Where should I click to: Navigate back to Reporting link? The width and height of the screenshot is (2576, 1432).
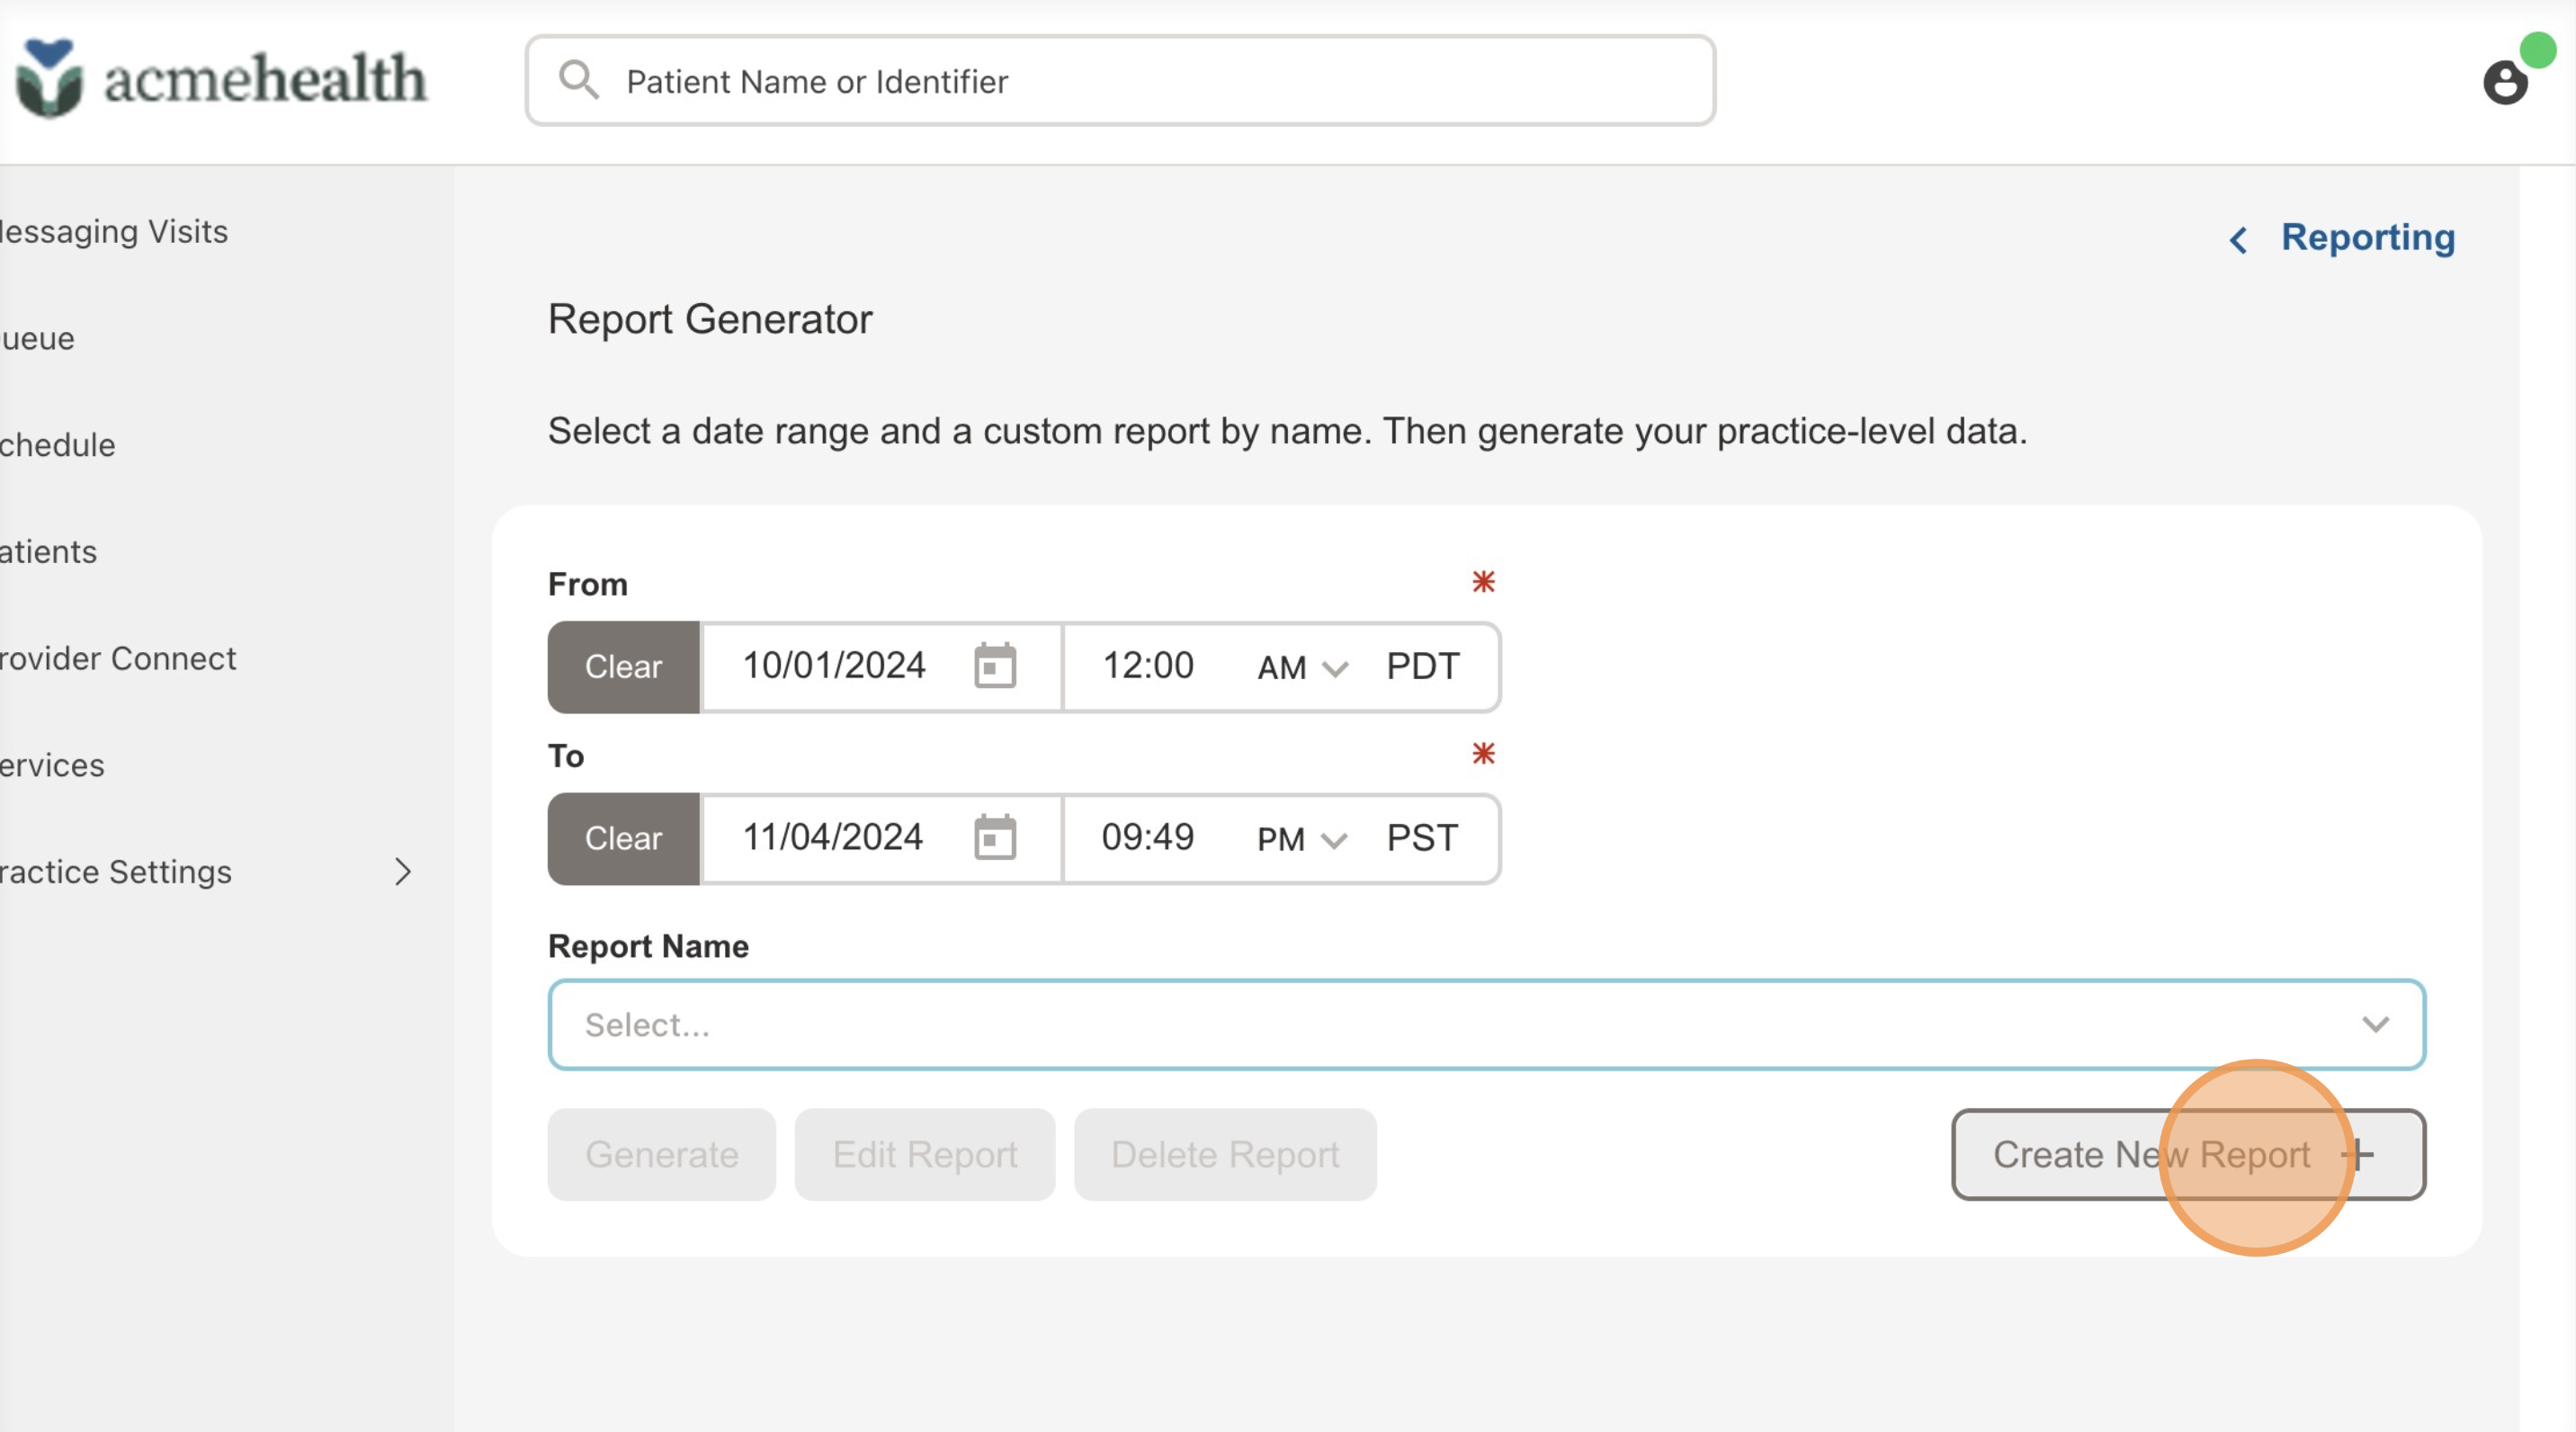(x=2367, y=238)
